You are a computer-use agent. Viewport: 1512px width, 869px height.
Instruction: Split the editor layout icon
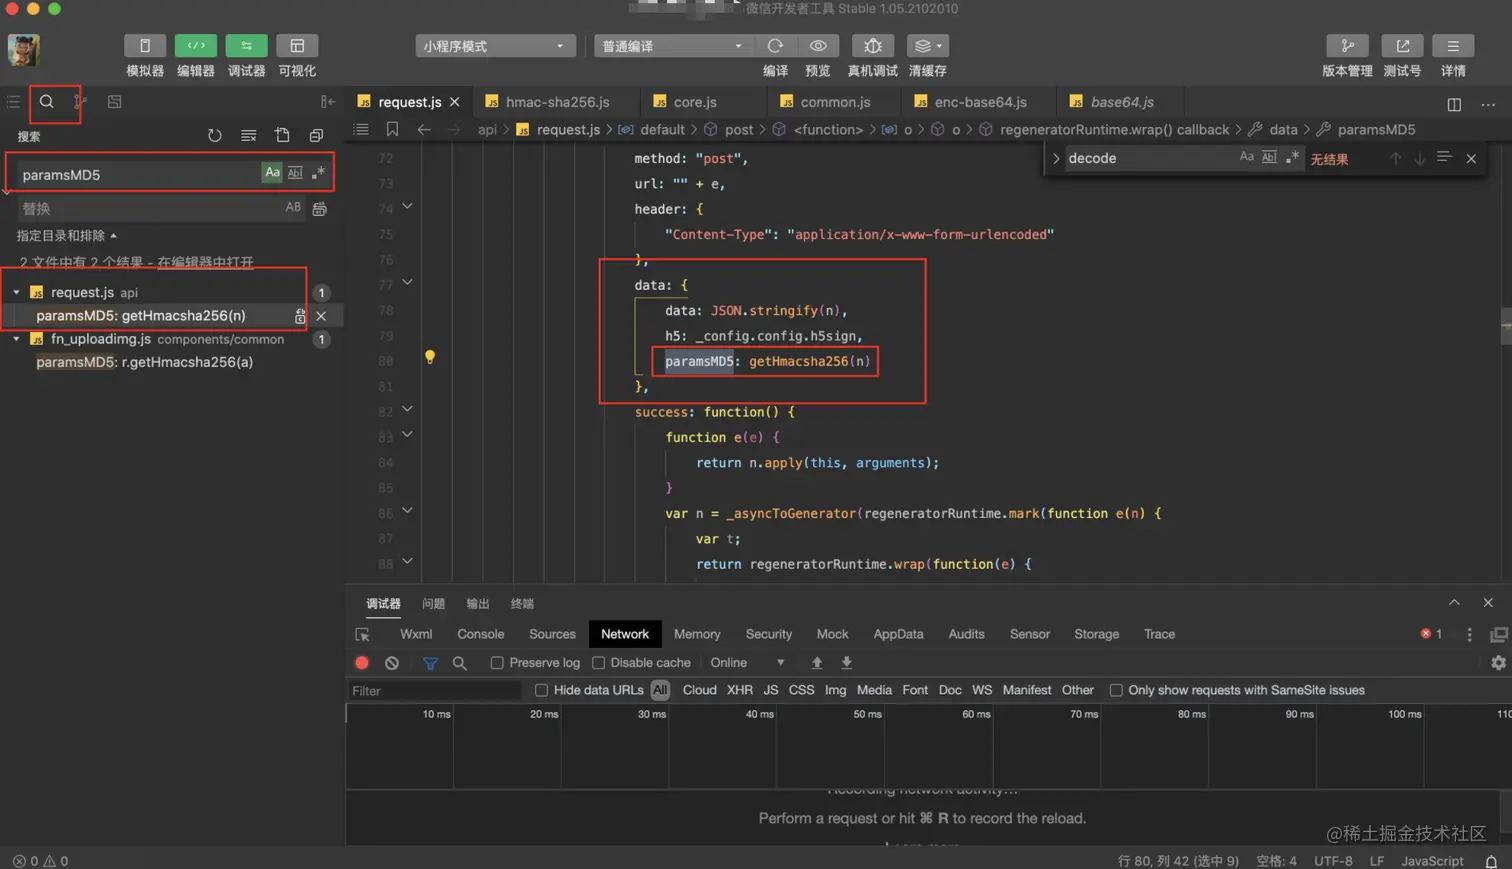click(x=1454, y=104)
